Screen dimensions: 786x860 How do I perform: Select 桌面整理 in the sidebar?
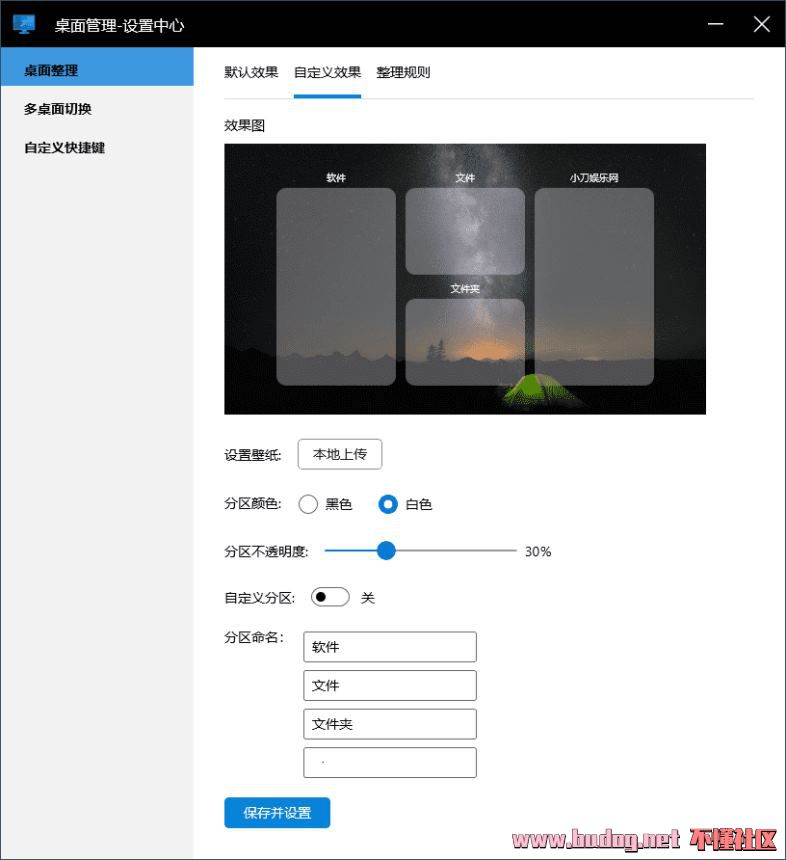(96, 71)
